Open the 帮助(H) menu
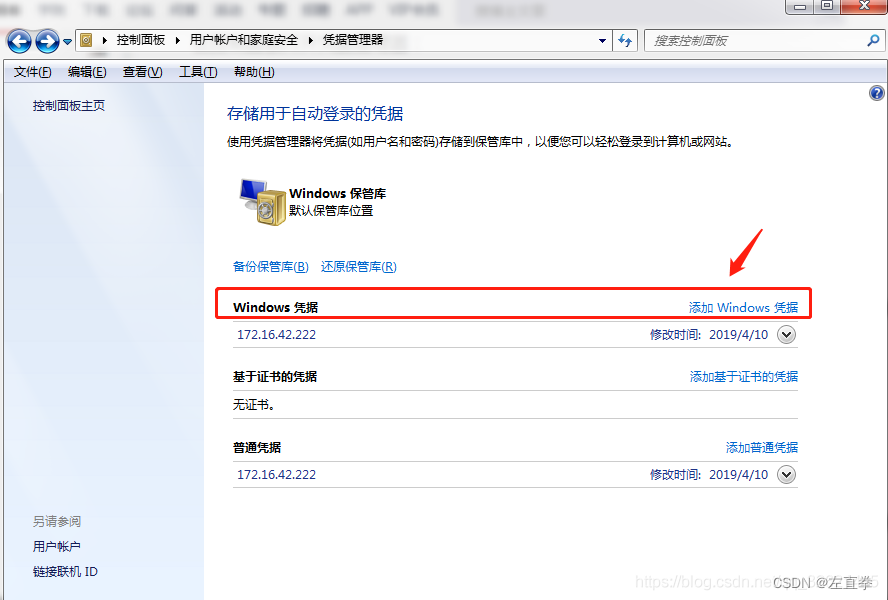Image resolution: width=888 pixels, height=600 pixels. tap(254, 72)
